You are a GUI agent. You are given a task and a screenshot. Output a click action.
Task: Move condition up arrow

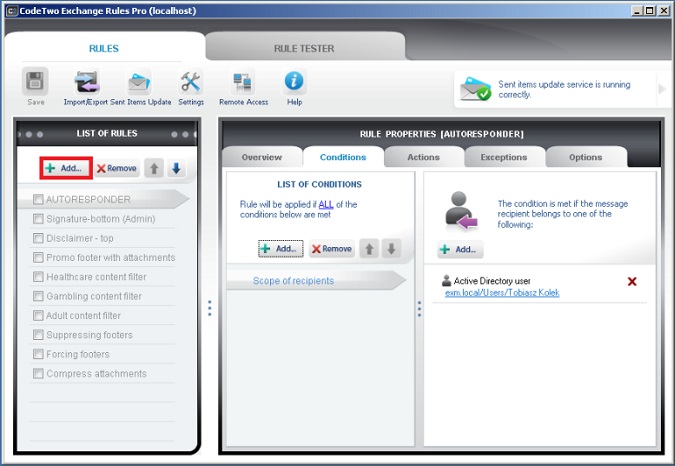(369, 249)
